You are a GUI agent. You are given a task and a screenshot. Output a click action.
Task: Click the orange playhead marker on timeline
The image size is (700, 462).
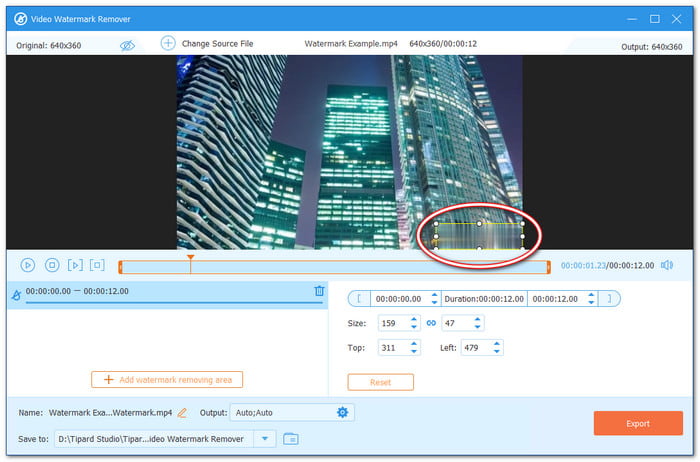(x=191, y=258)
